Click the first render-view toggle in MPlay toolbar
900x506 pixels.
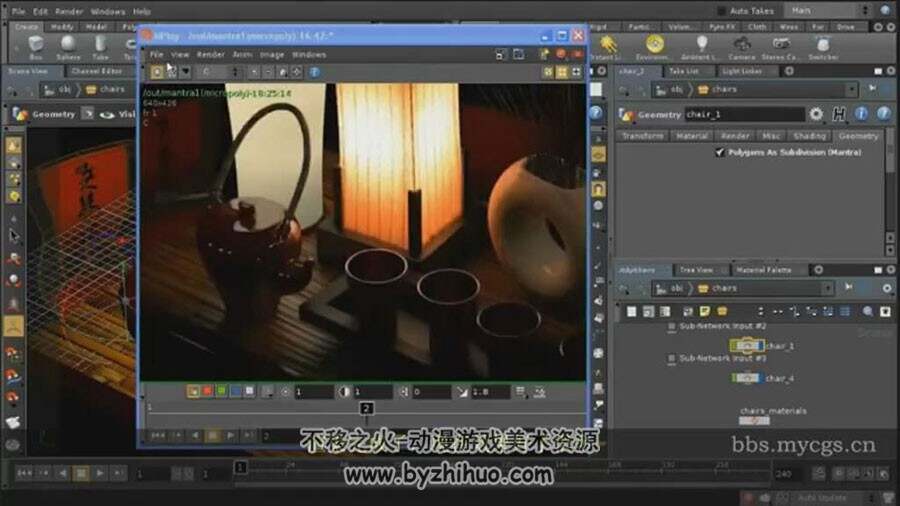pyautogui.click(x=157, y=72)
